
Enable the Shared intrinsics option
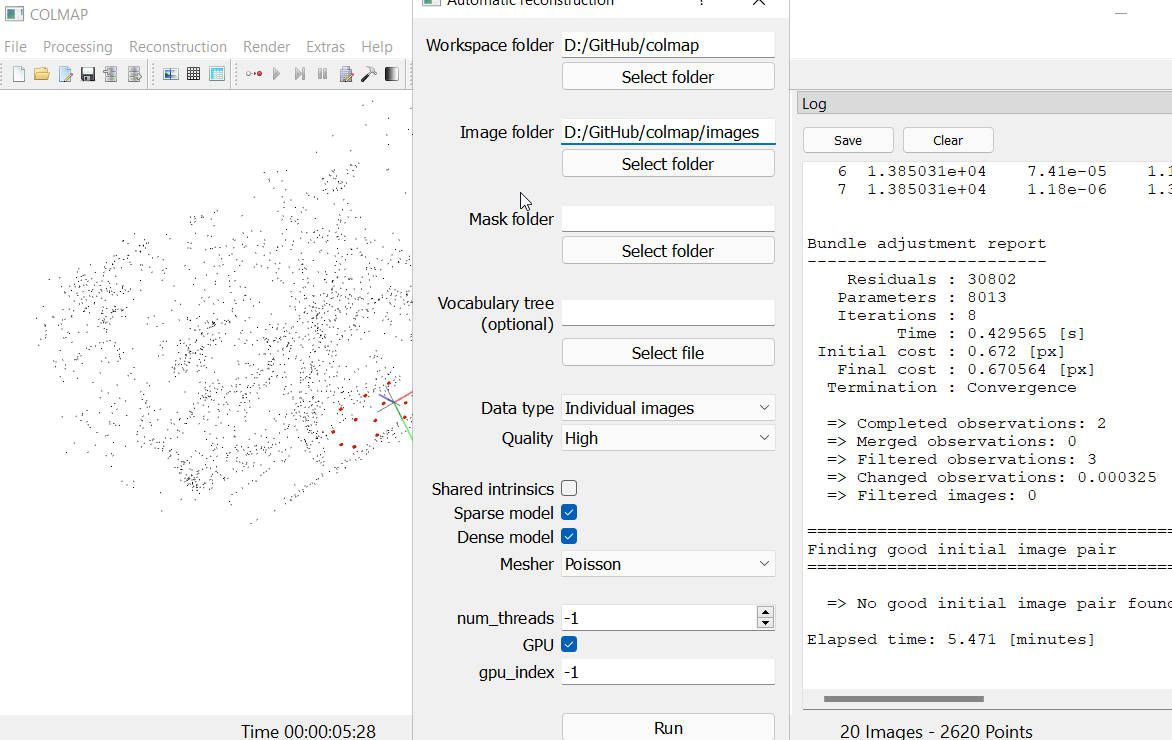coord(568,487)
